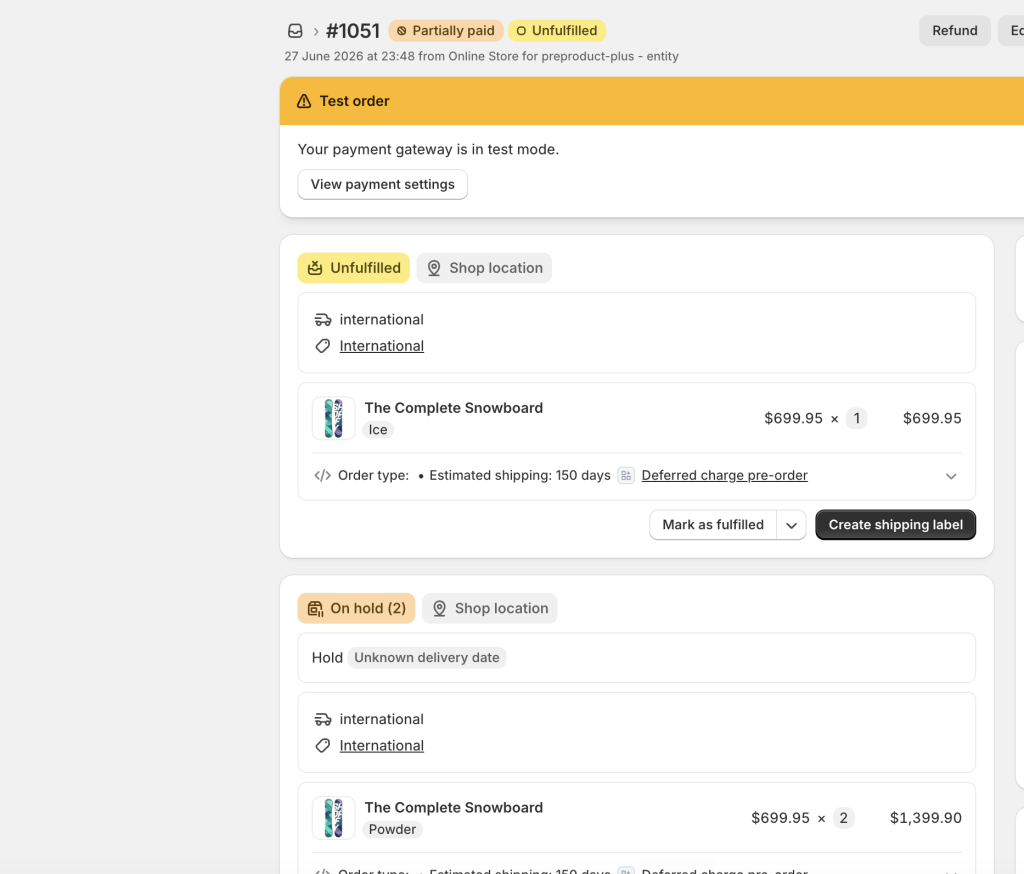The width and height of the screenshot is (1024, 874).
Task: Open View payment settings
Action: (x=383, y=184)
